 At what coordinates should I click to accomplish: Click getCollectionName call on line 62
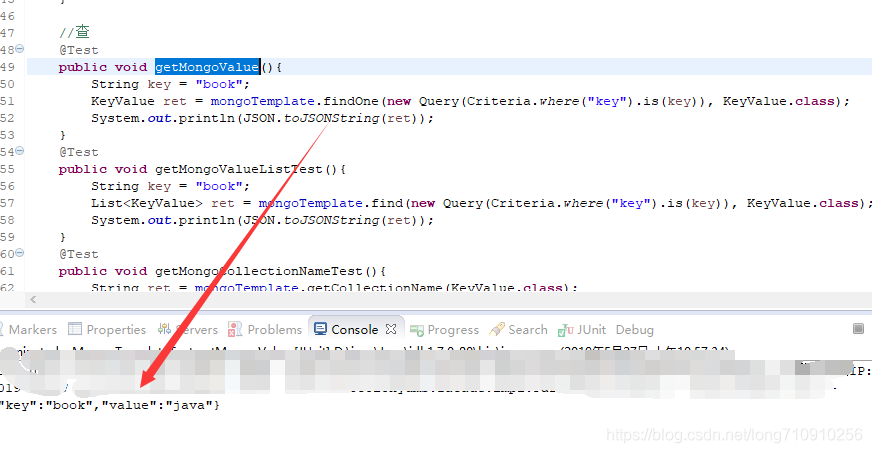374,287
